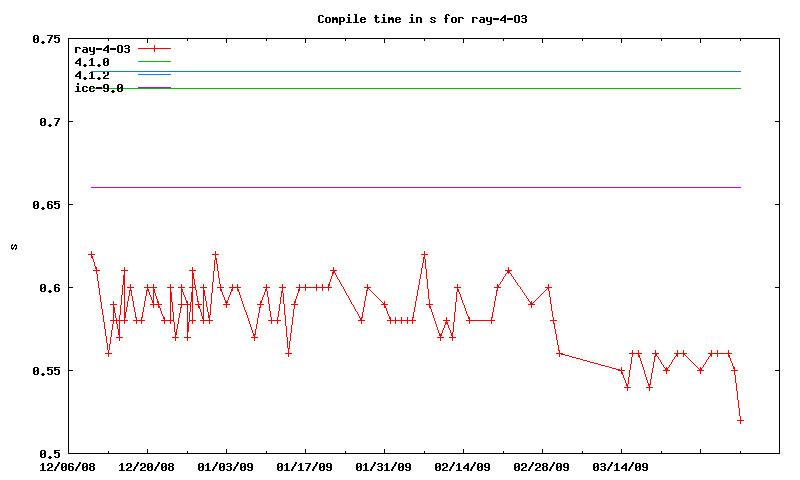Select the ice-9.0 legend entry
This screenshot has width=800, height=480.
tap(99, 88)
